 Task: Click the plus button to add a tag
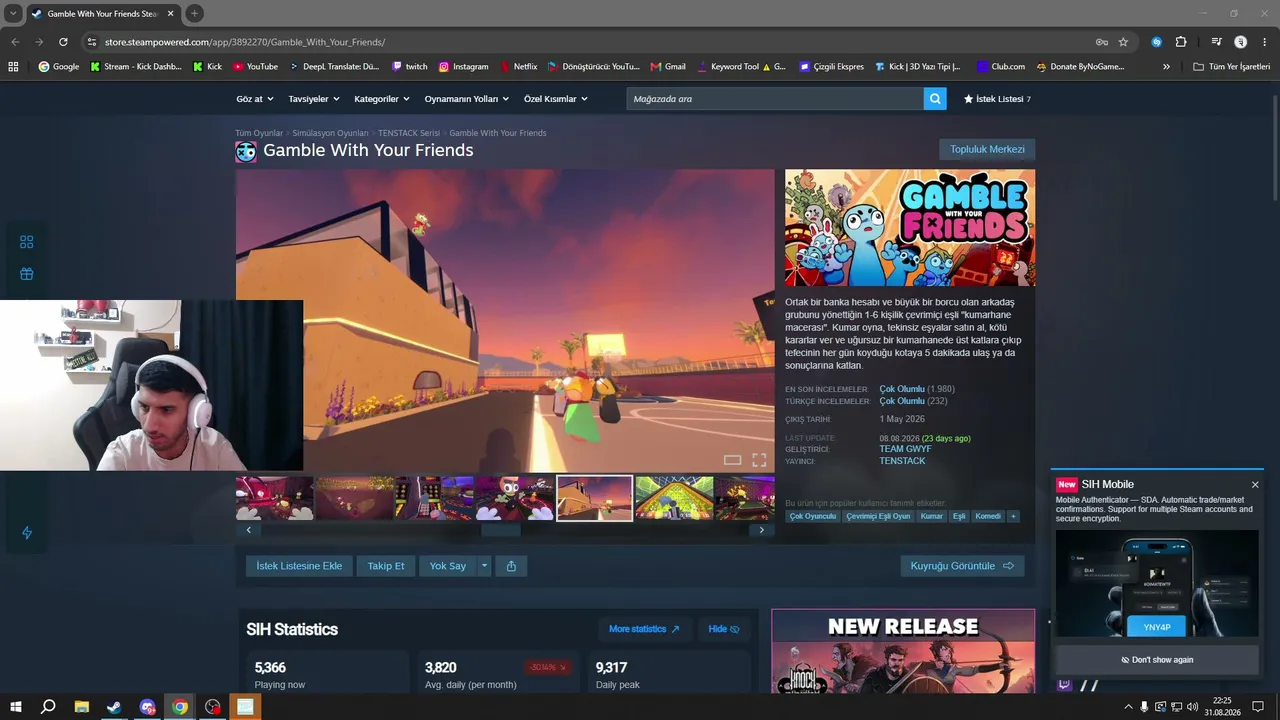pos(1013,516)
